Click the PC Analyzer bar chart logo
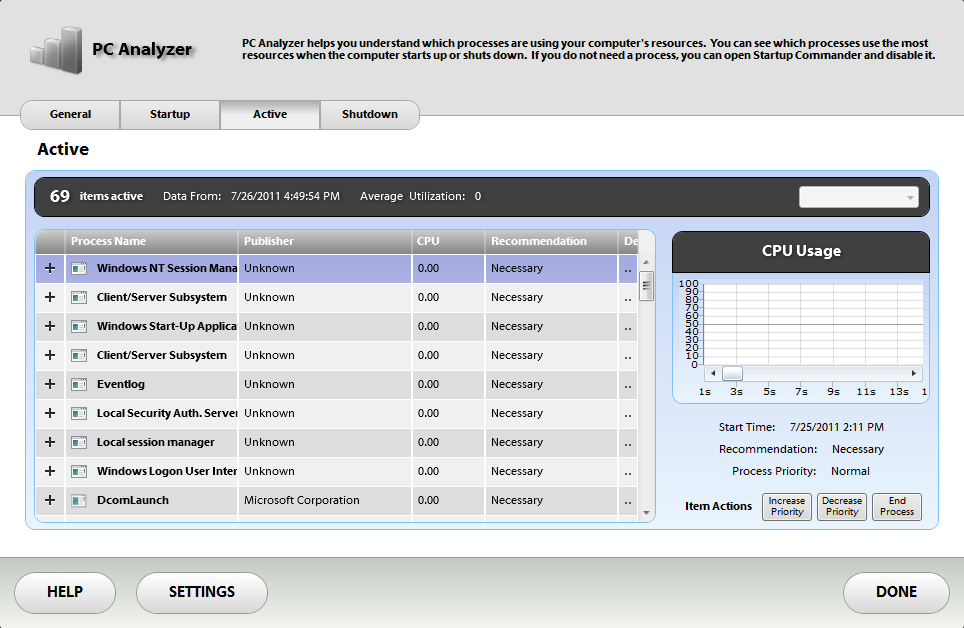This screenshot has width=964, height=628. click(56, 50)
